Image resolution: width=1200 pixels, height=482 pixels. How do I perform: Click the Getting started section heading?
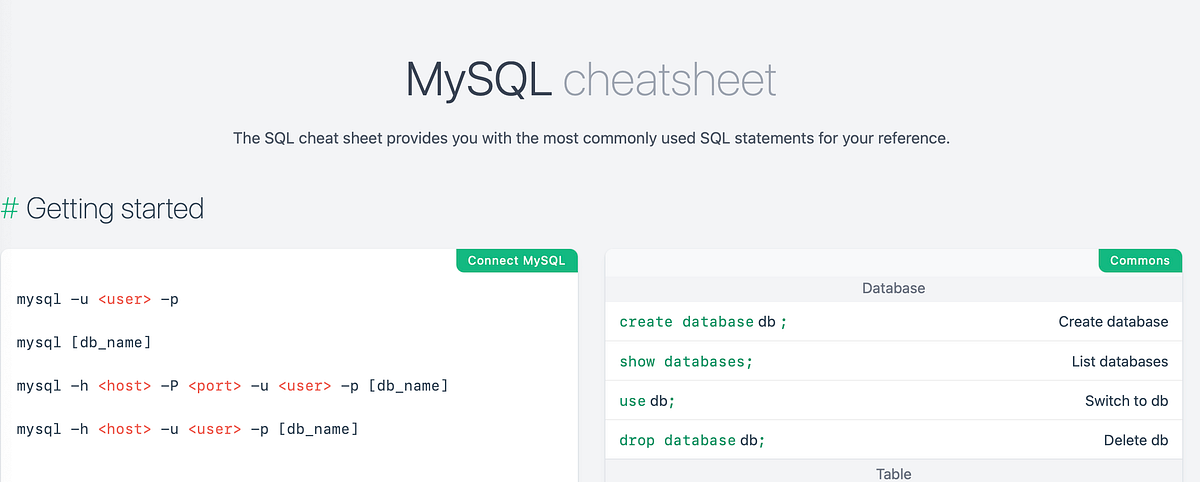[x=115, y=208]
